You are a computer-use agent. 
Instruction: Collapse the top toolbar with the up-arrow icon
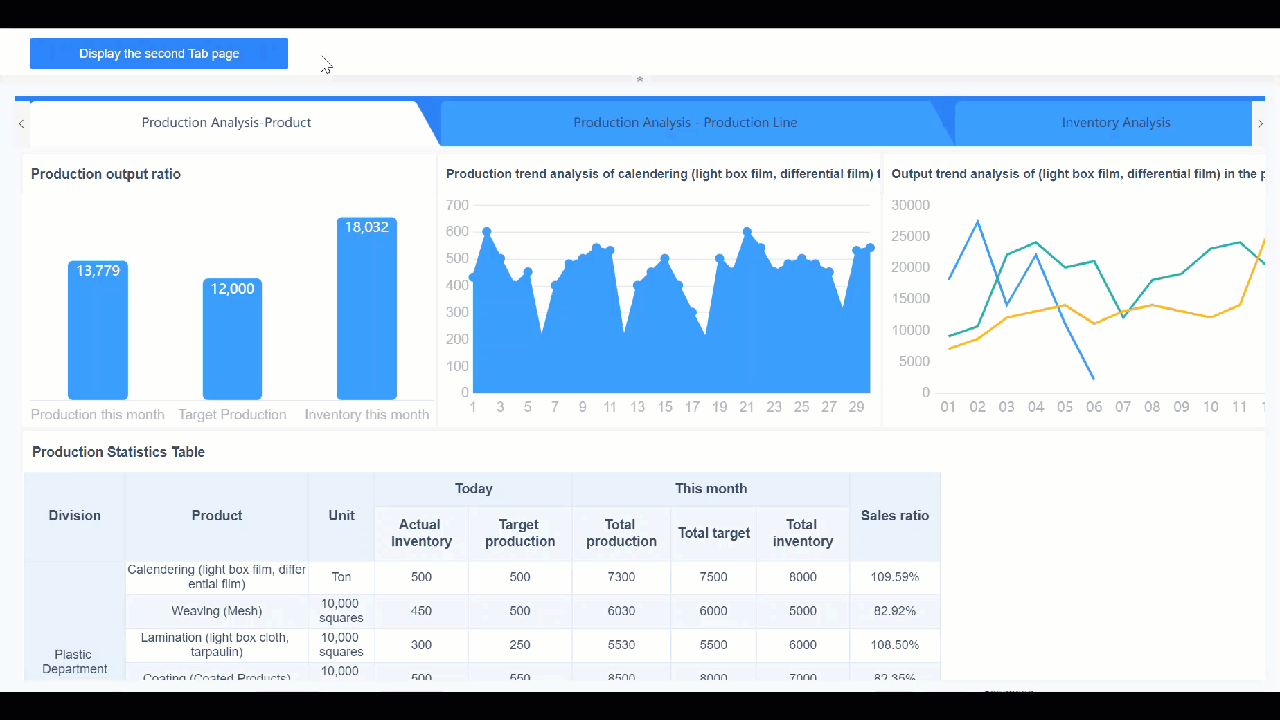click(x=639, y=79)
